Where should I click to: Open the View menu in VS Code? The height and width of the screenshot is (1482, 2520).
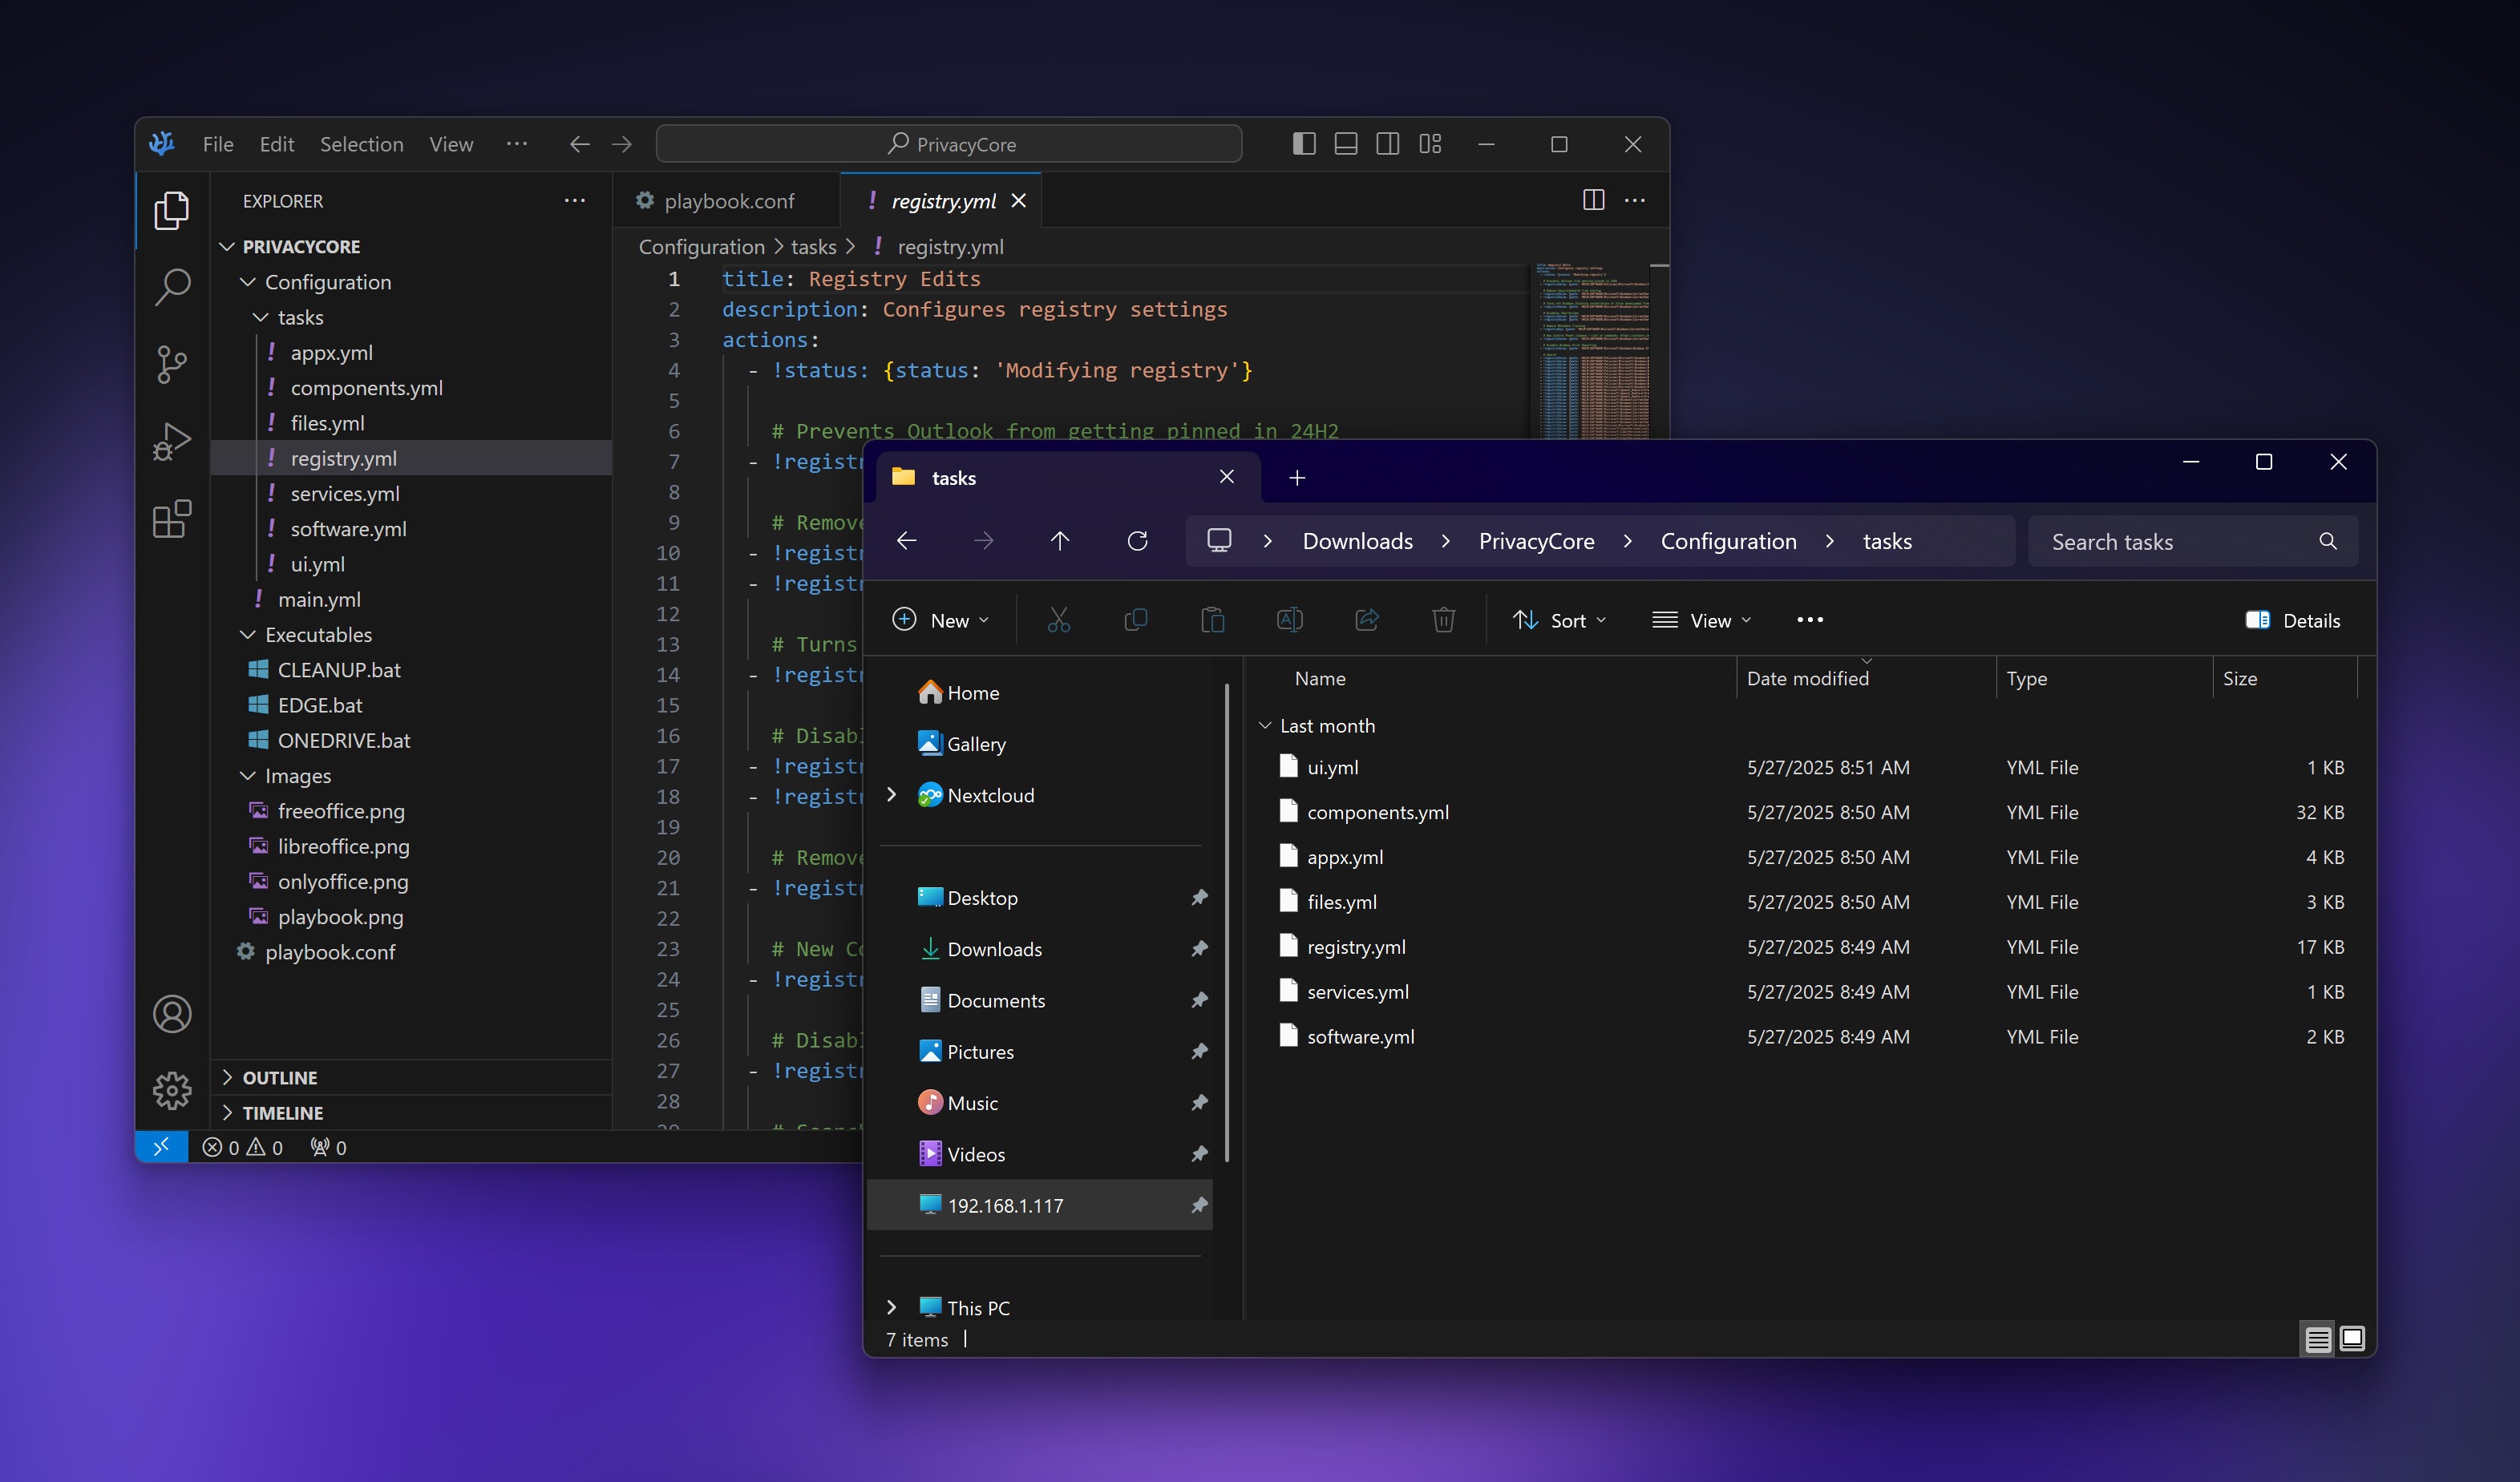[451, 144]
